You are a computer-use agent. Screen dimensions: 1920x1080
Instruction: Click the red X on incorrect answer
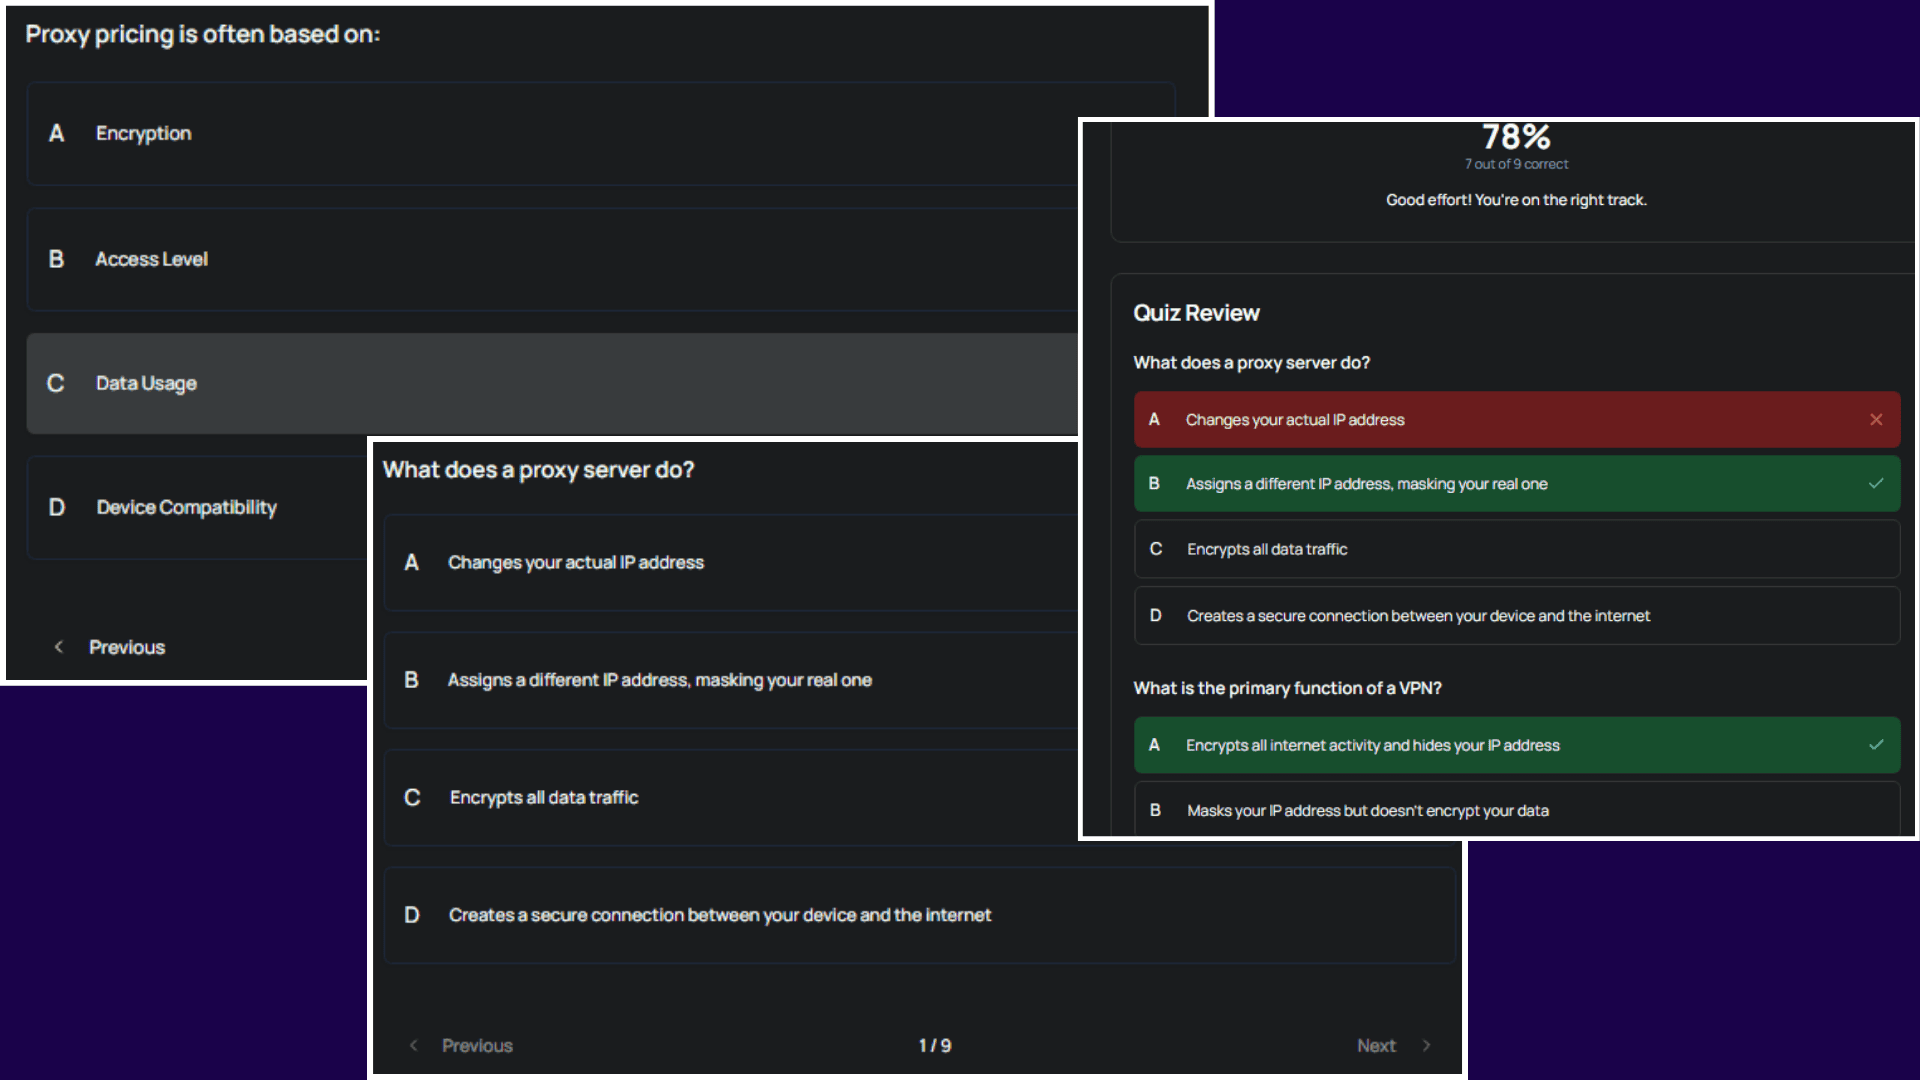coord(1876,420)
